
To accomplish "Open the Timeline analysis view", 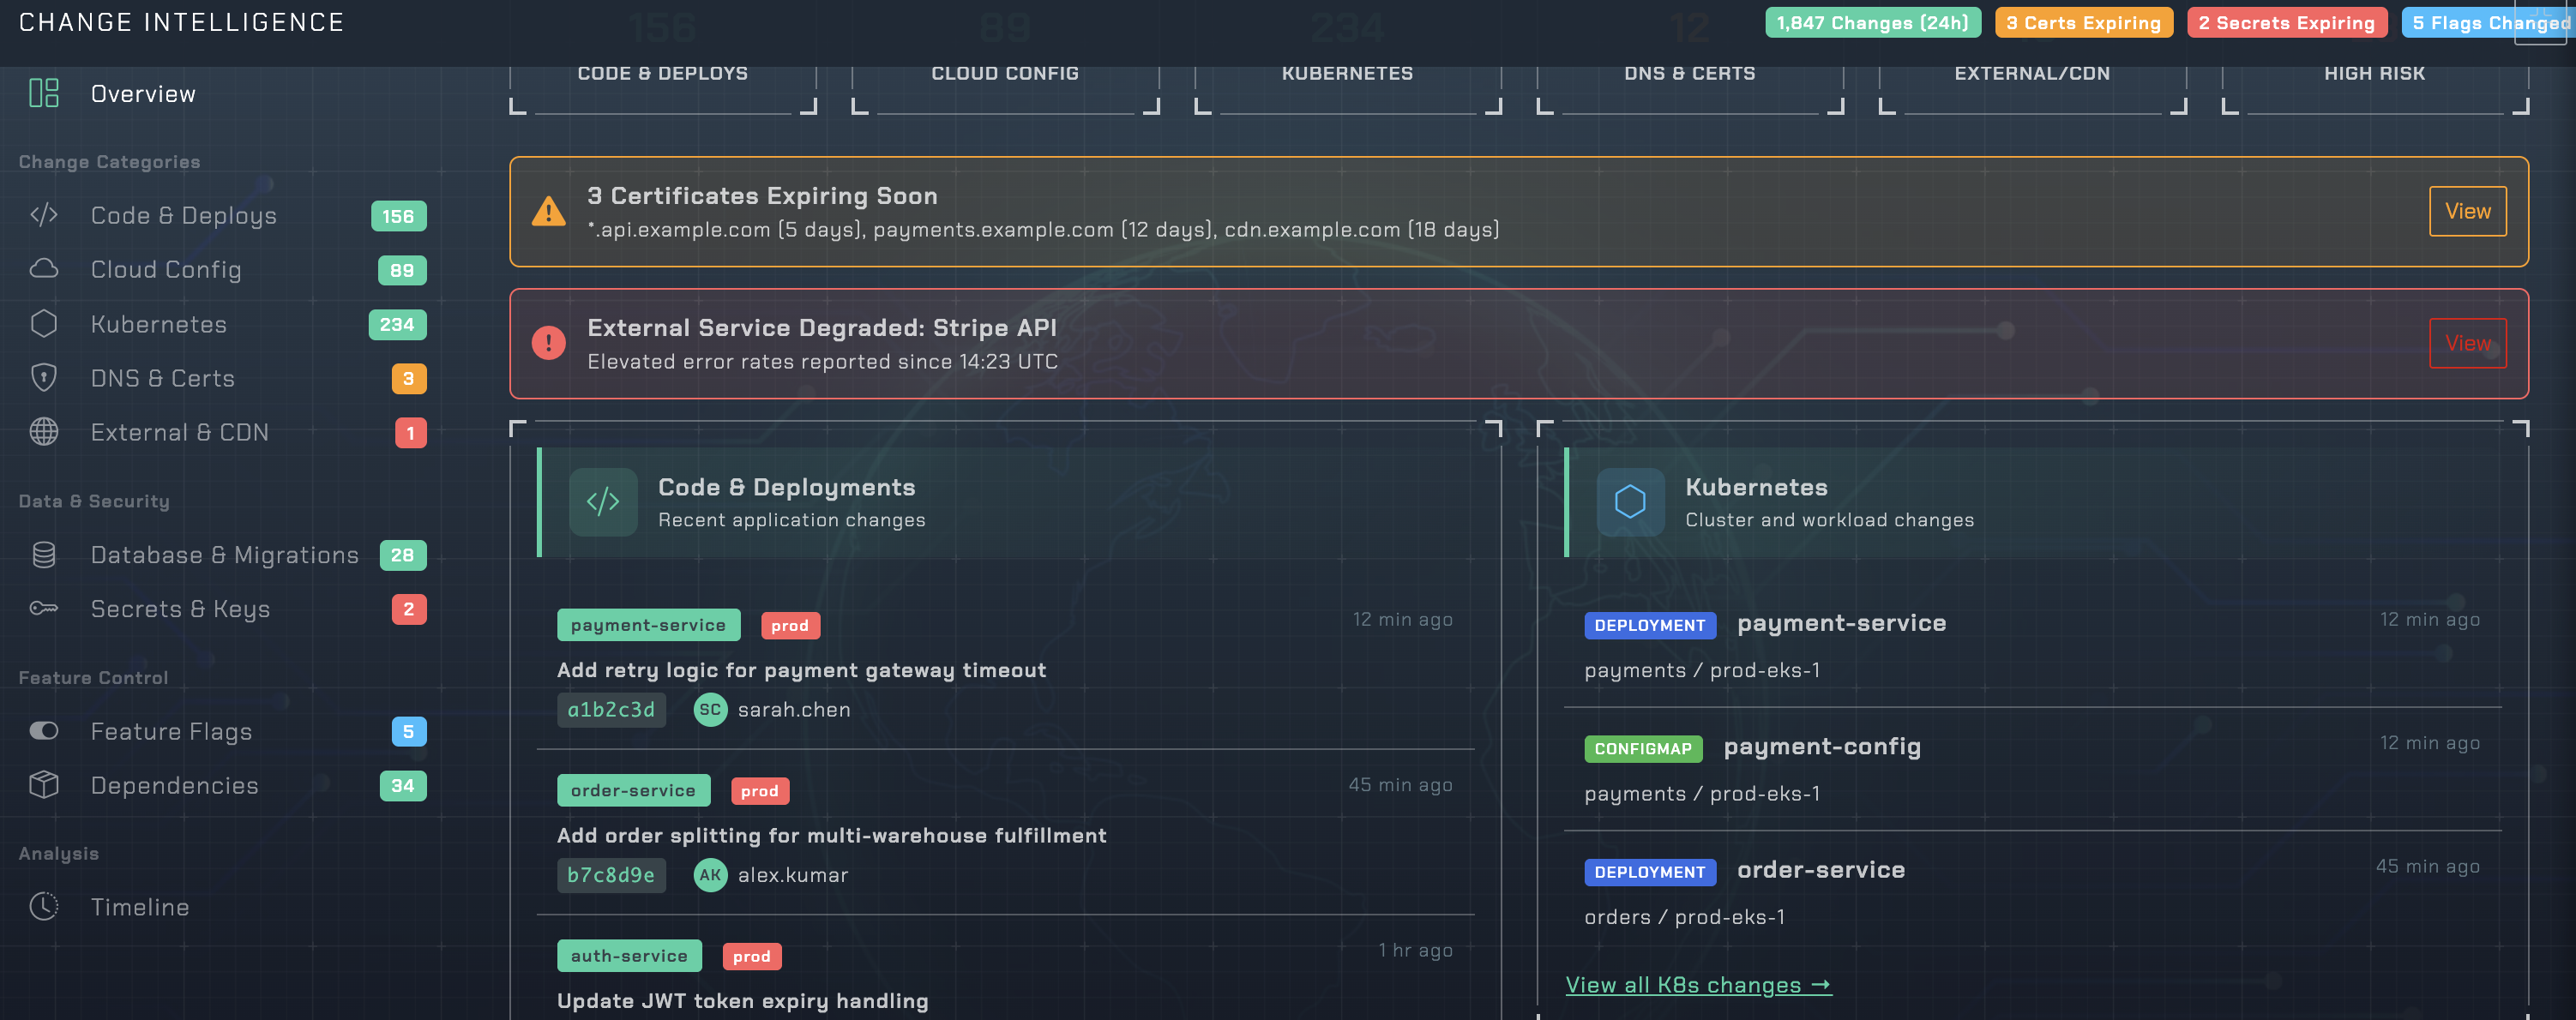I will point(139,907).
